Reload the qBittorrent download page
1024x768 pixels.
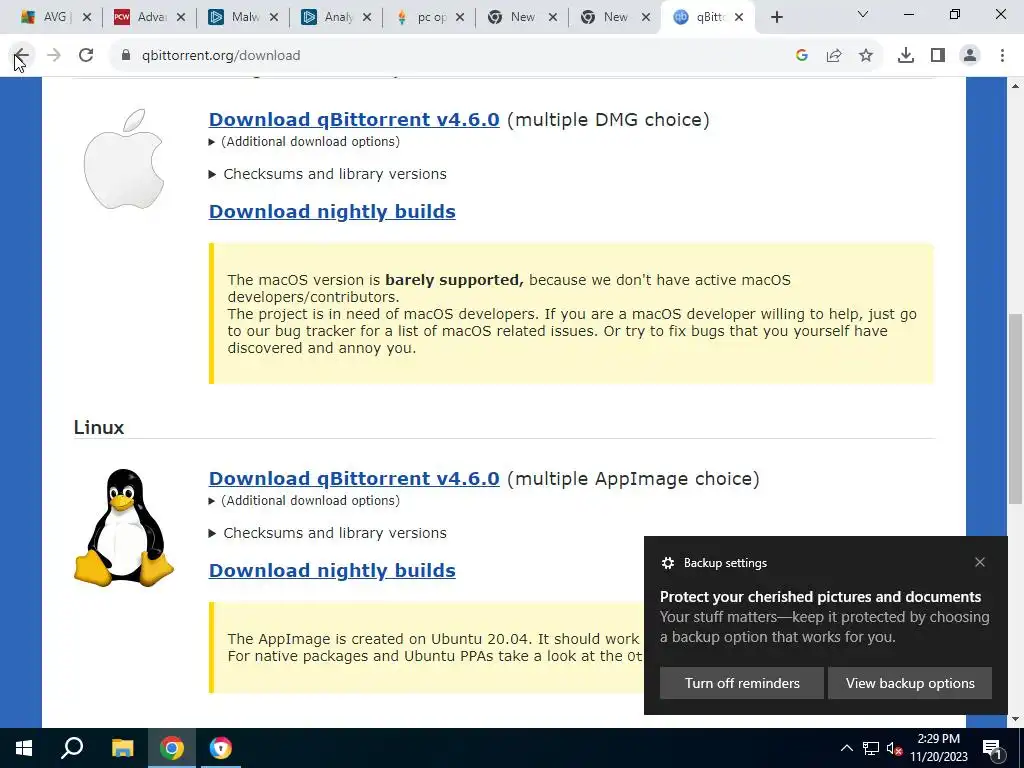point(86,56)
